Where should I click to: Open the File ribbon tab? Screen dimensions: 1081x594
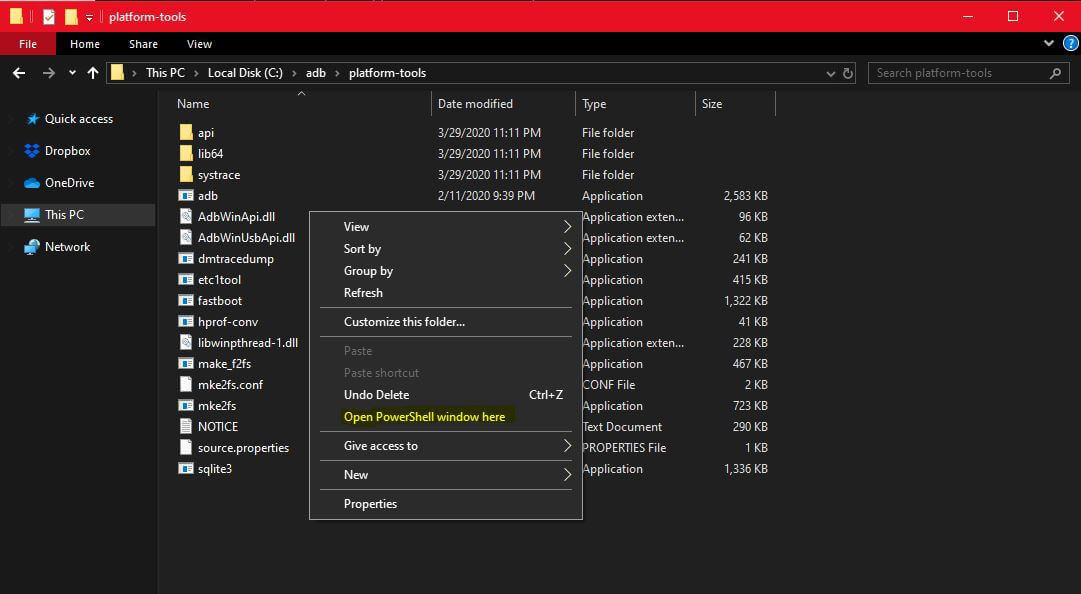click(28, 44)
